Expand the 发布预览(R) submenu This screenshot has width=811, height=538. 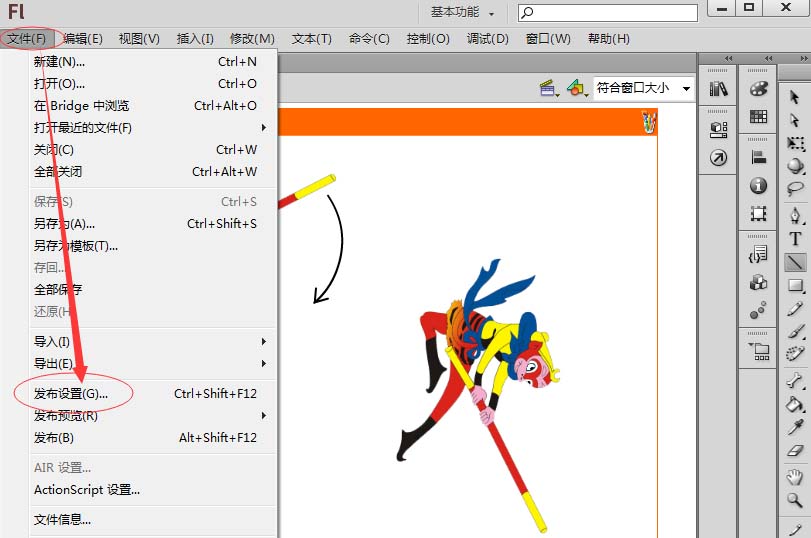154,416
